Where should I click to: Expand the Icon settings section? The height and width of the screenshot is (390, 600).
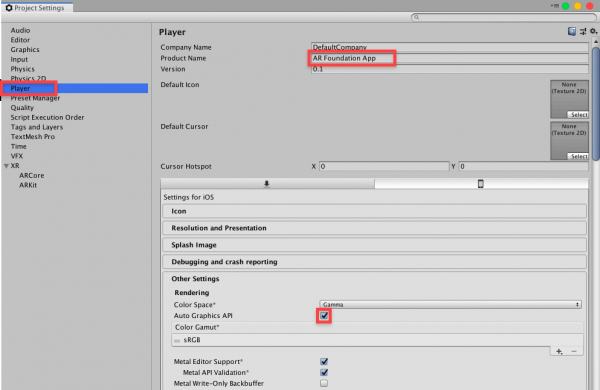[x=374, y=211]
